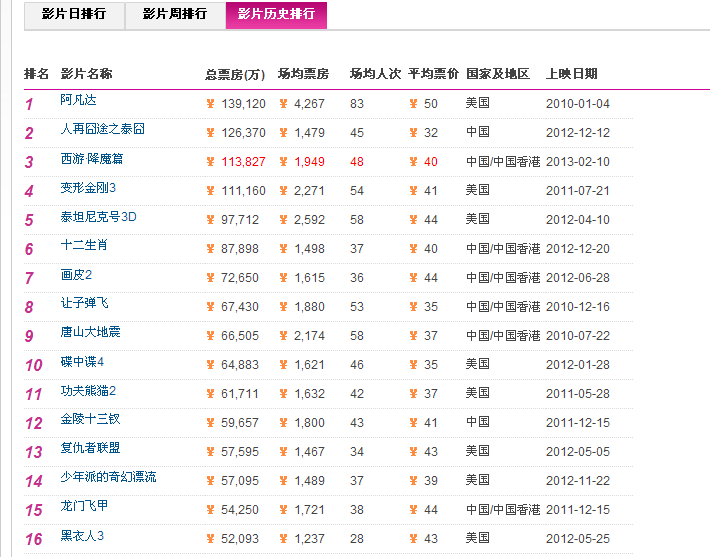Open movie link 人再囧途之泰囧
The height and width of the screenshot is (557, 710).
(103, 129)
